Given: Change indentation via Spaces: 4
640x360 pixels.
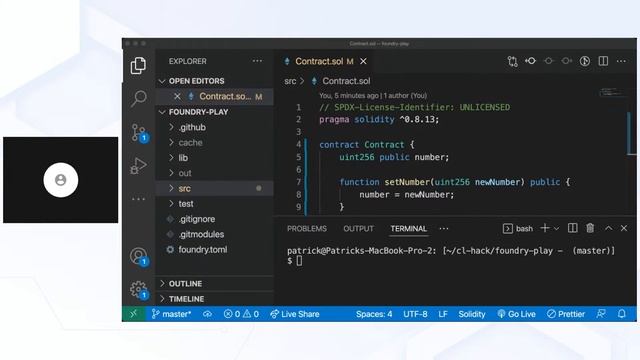Looking at the screenshot, I should (374, 314).
